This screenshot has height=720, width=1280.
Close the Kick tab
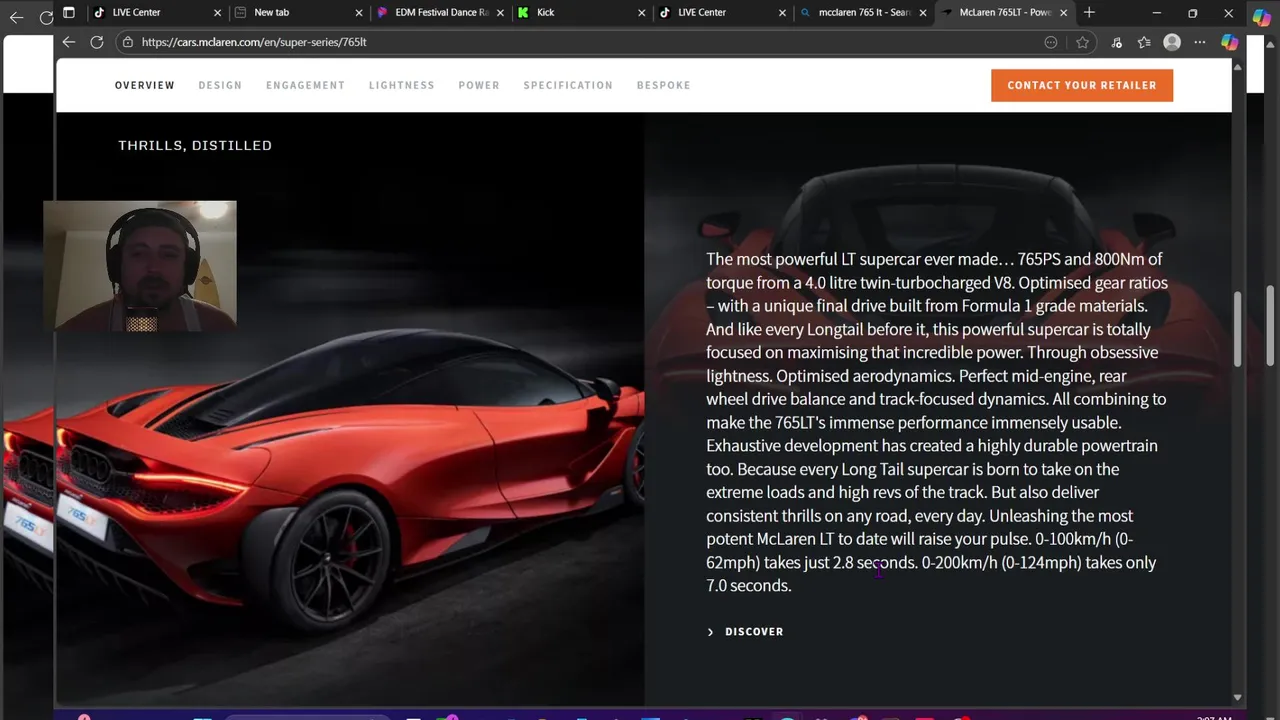point(642,13)
